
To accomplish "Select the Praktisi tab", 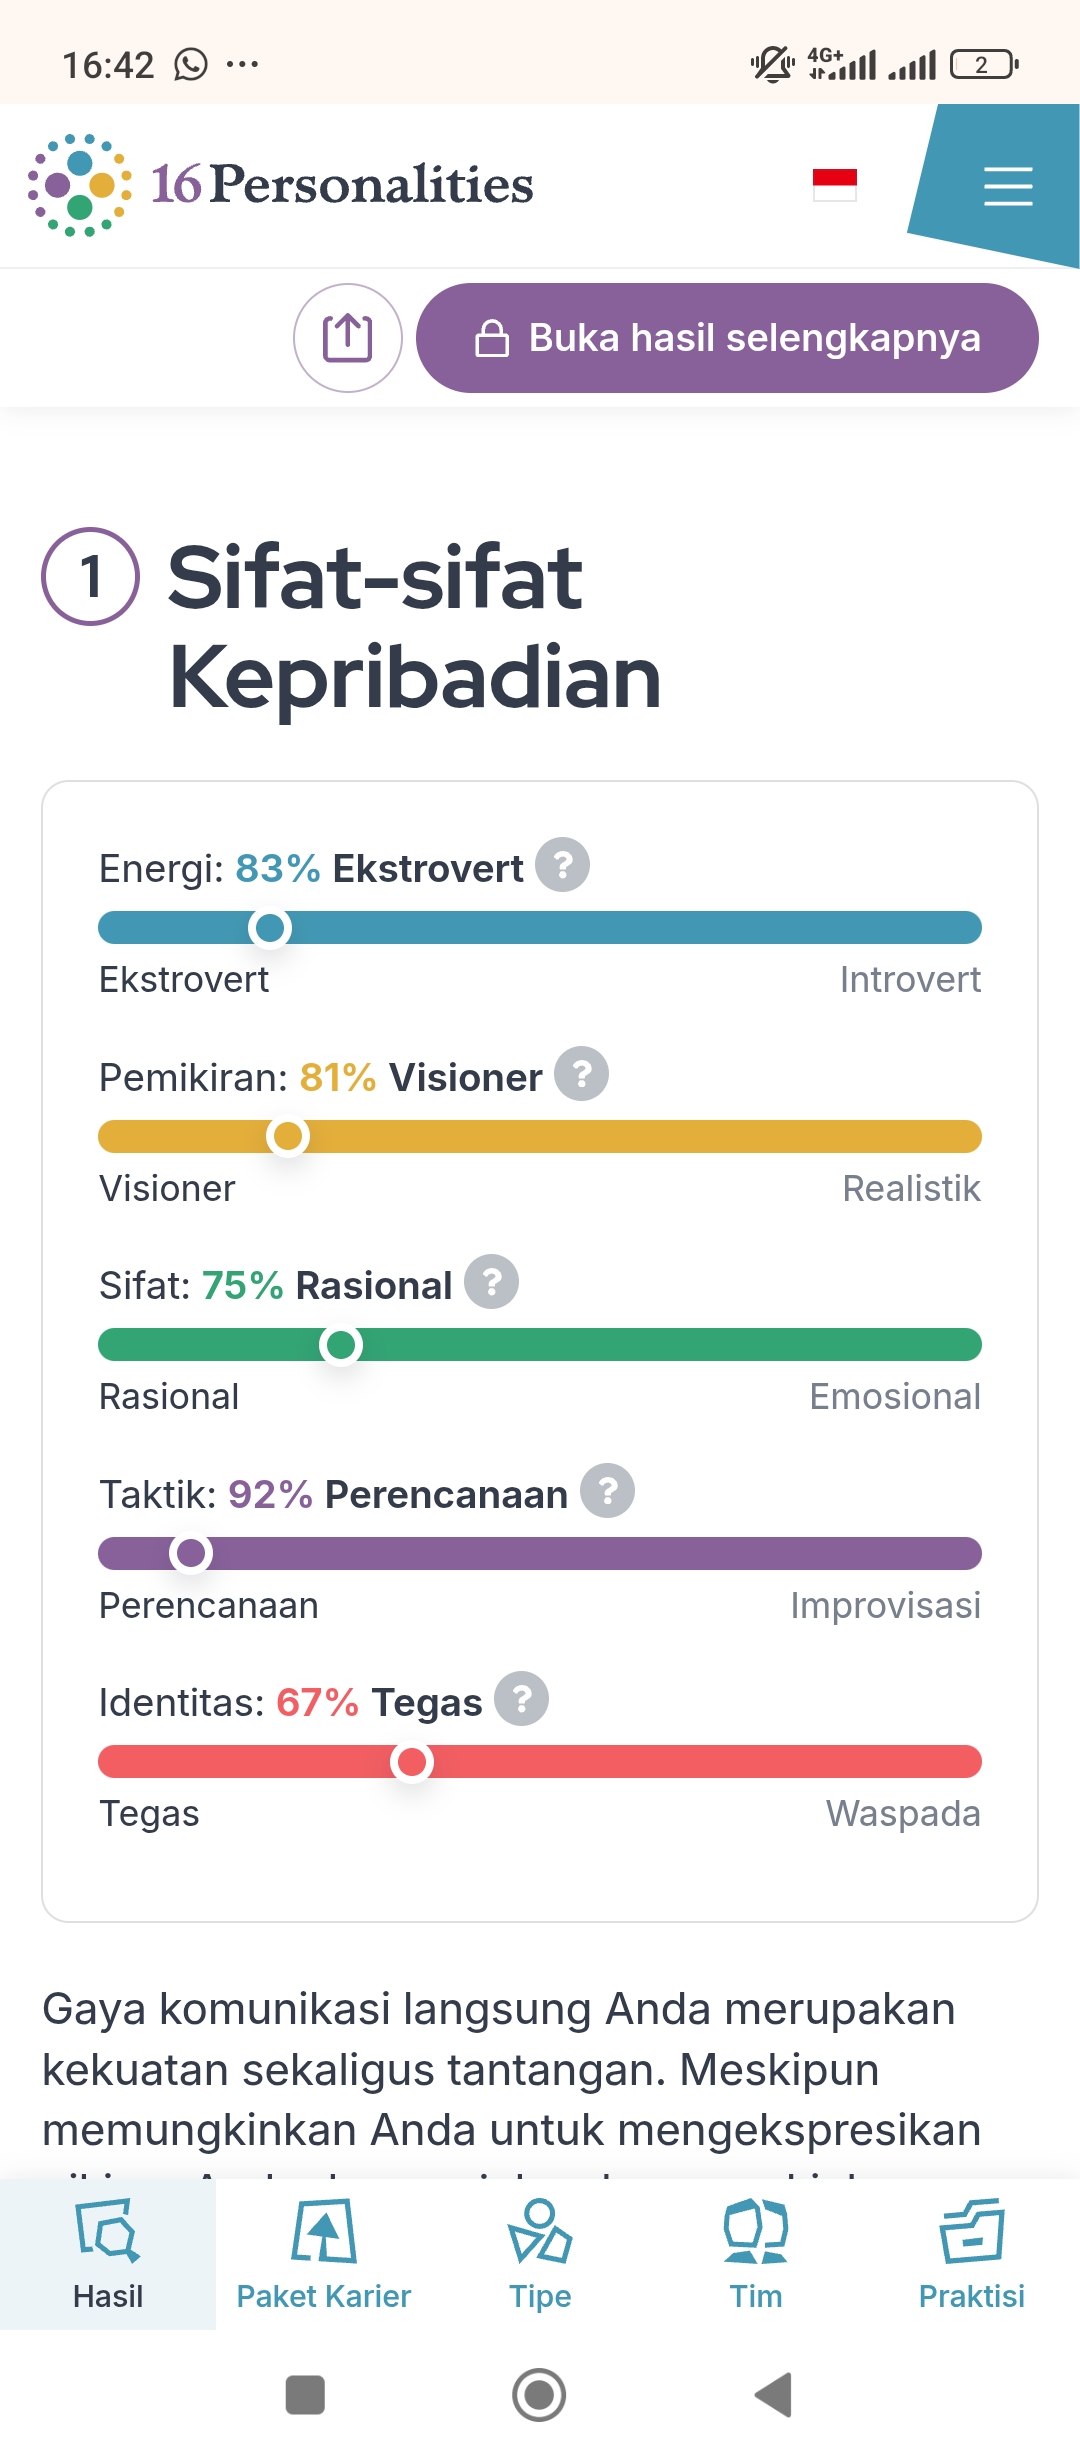I will (972, 2254).
